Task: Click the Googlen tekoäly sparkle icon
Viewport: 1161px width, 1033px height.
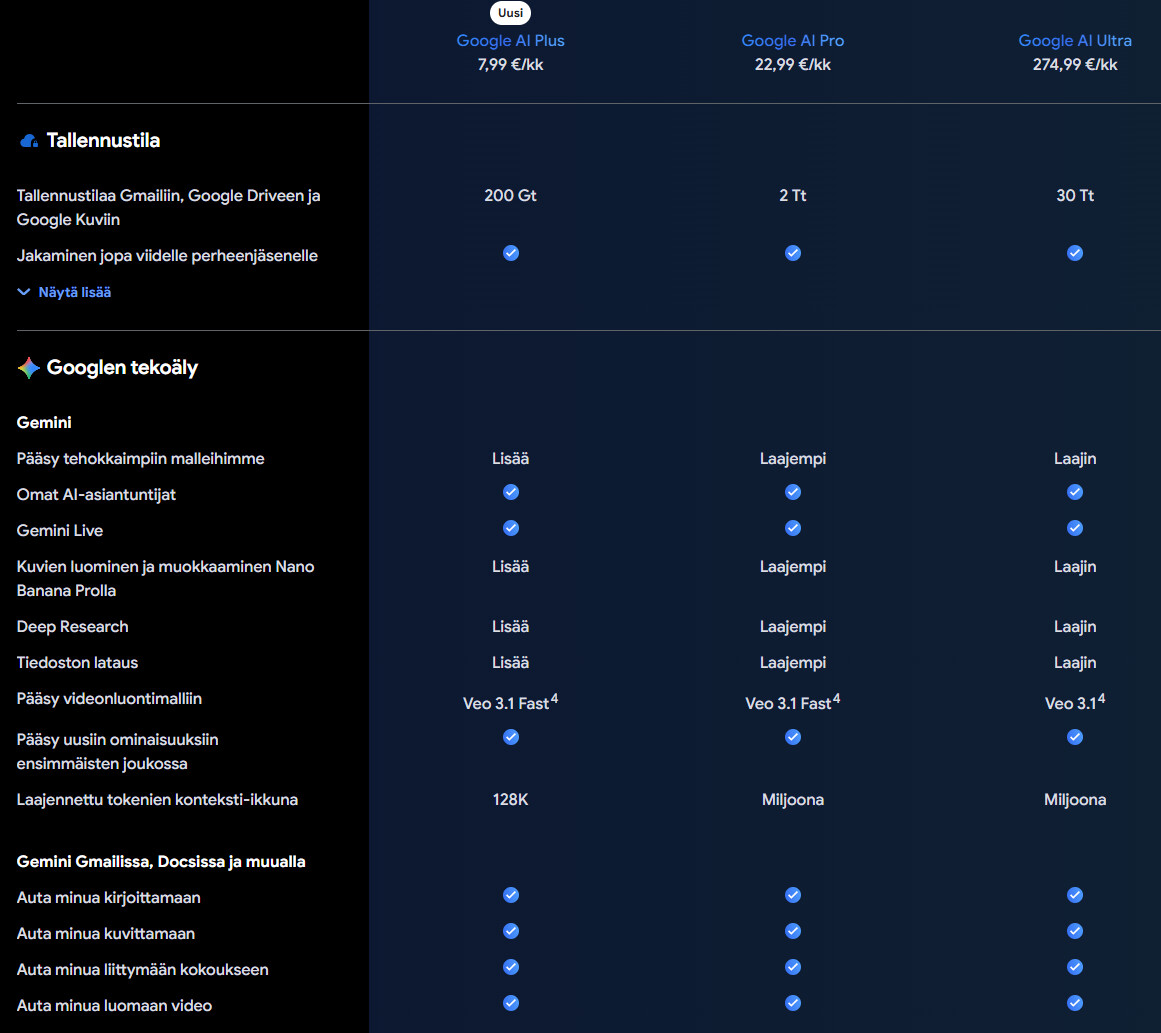Action: point(28,368)
